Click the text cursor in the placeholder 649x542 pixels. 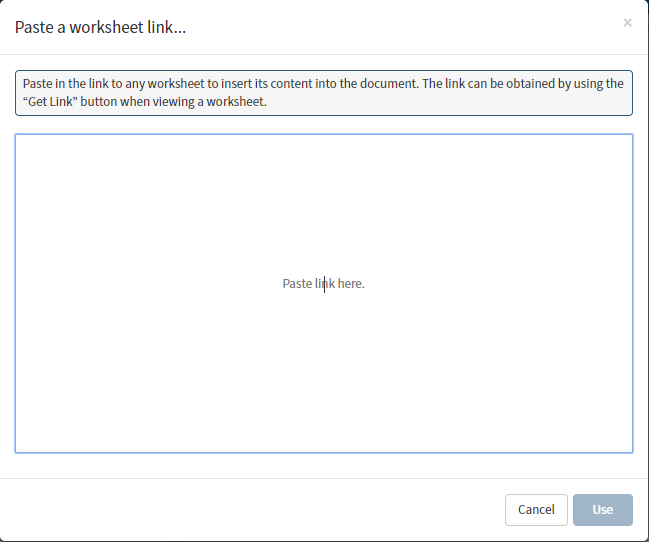pyautogui.click(x=324, y=284)
